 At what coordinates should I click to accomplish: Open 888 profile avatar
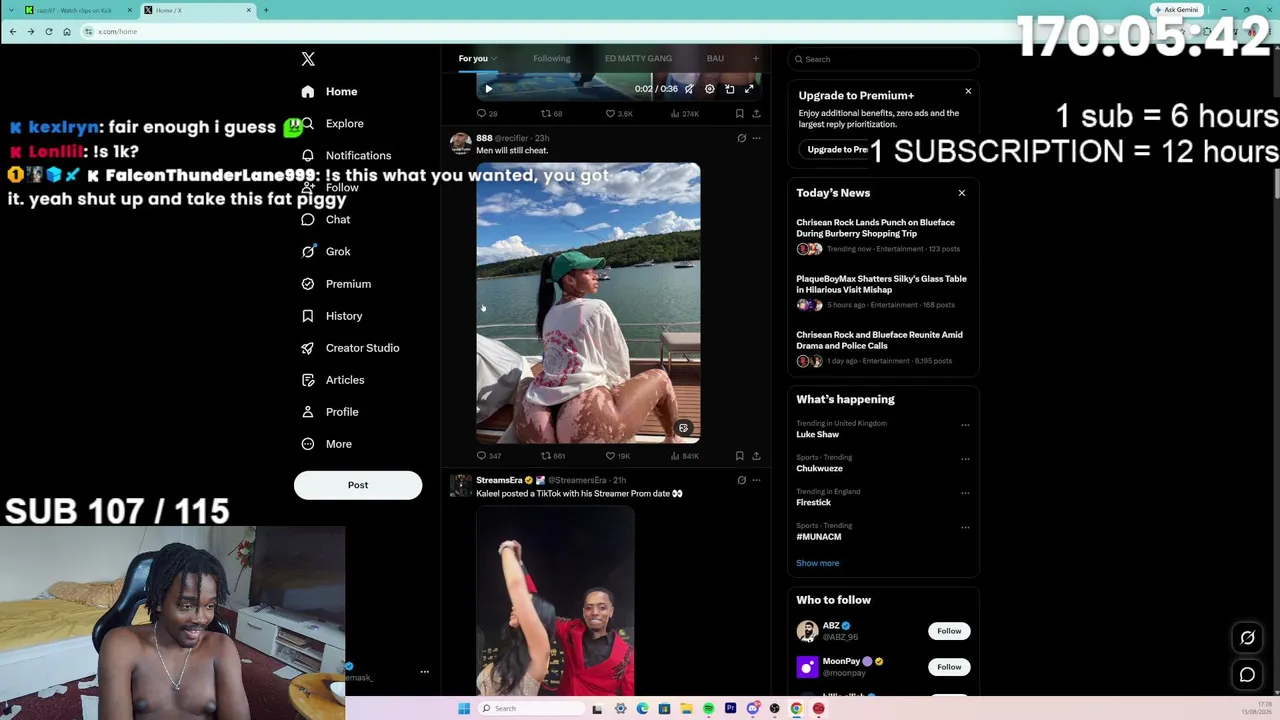[x=461, y=143]
